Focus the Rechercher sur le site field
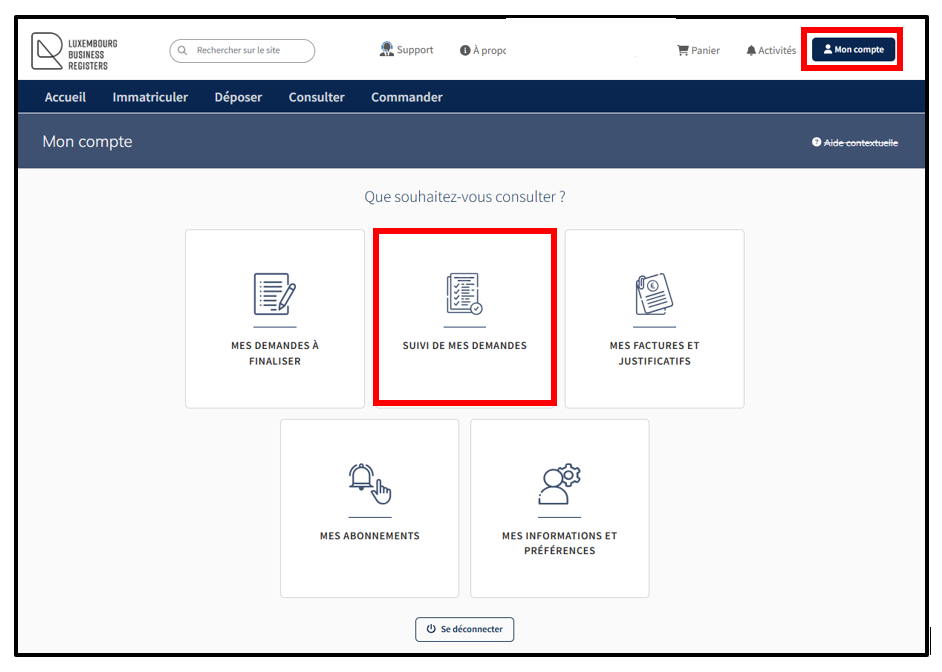This screenshot has height=672, width=942. (250, 51)
